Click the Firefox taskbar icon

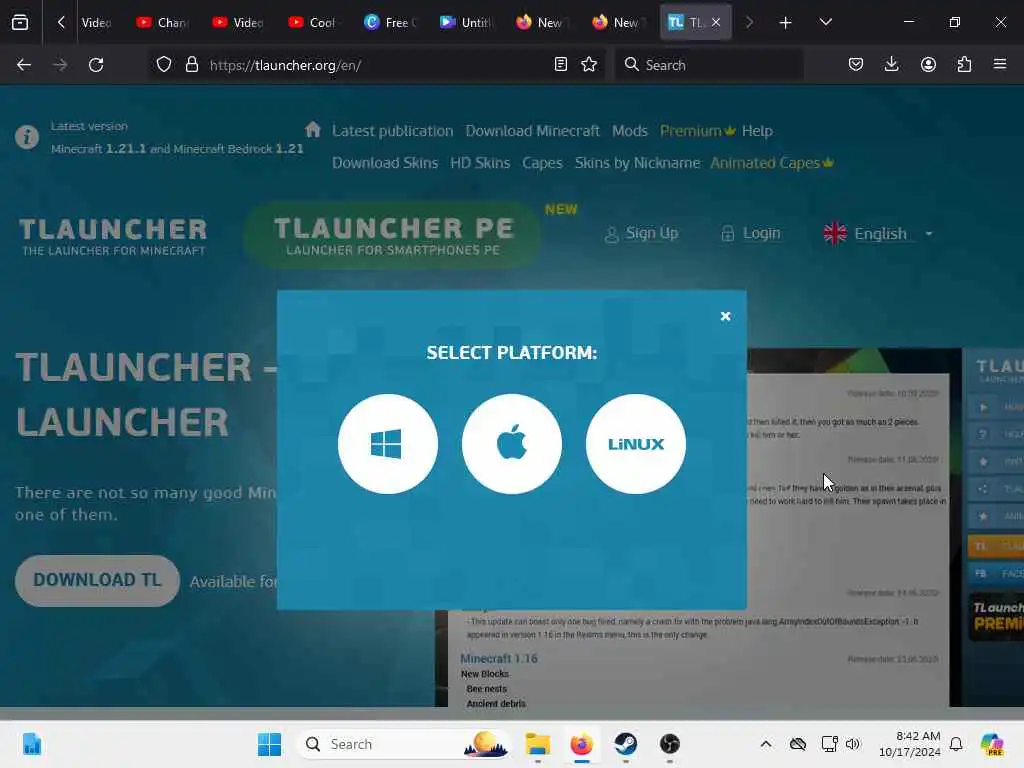coord(581,744)
